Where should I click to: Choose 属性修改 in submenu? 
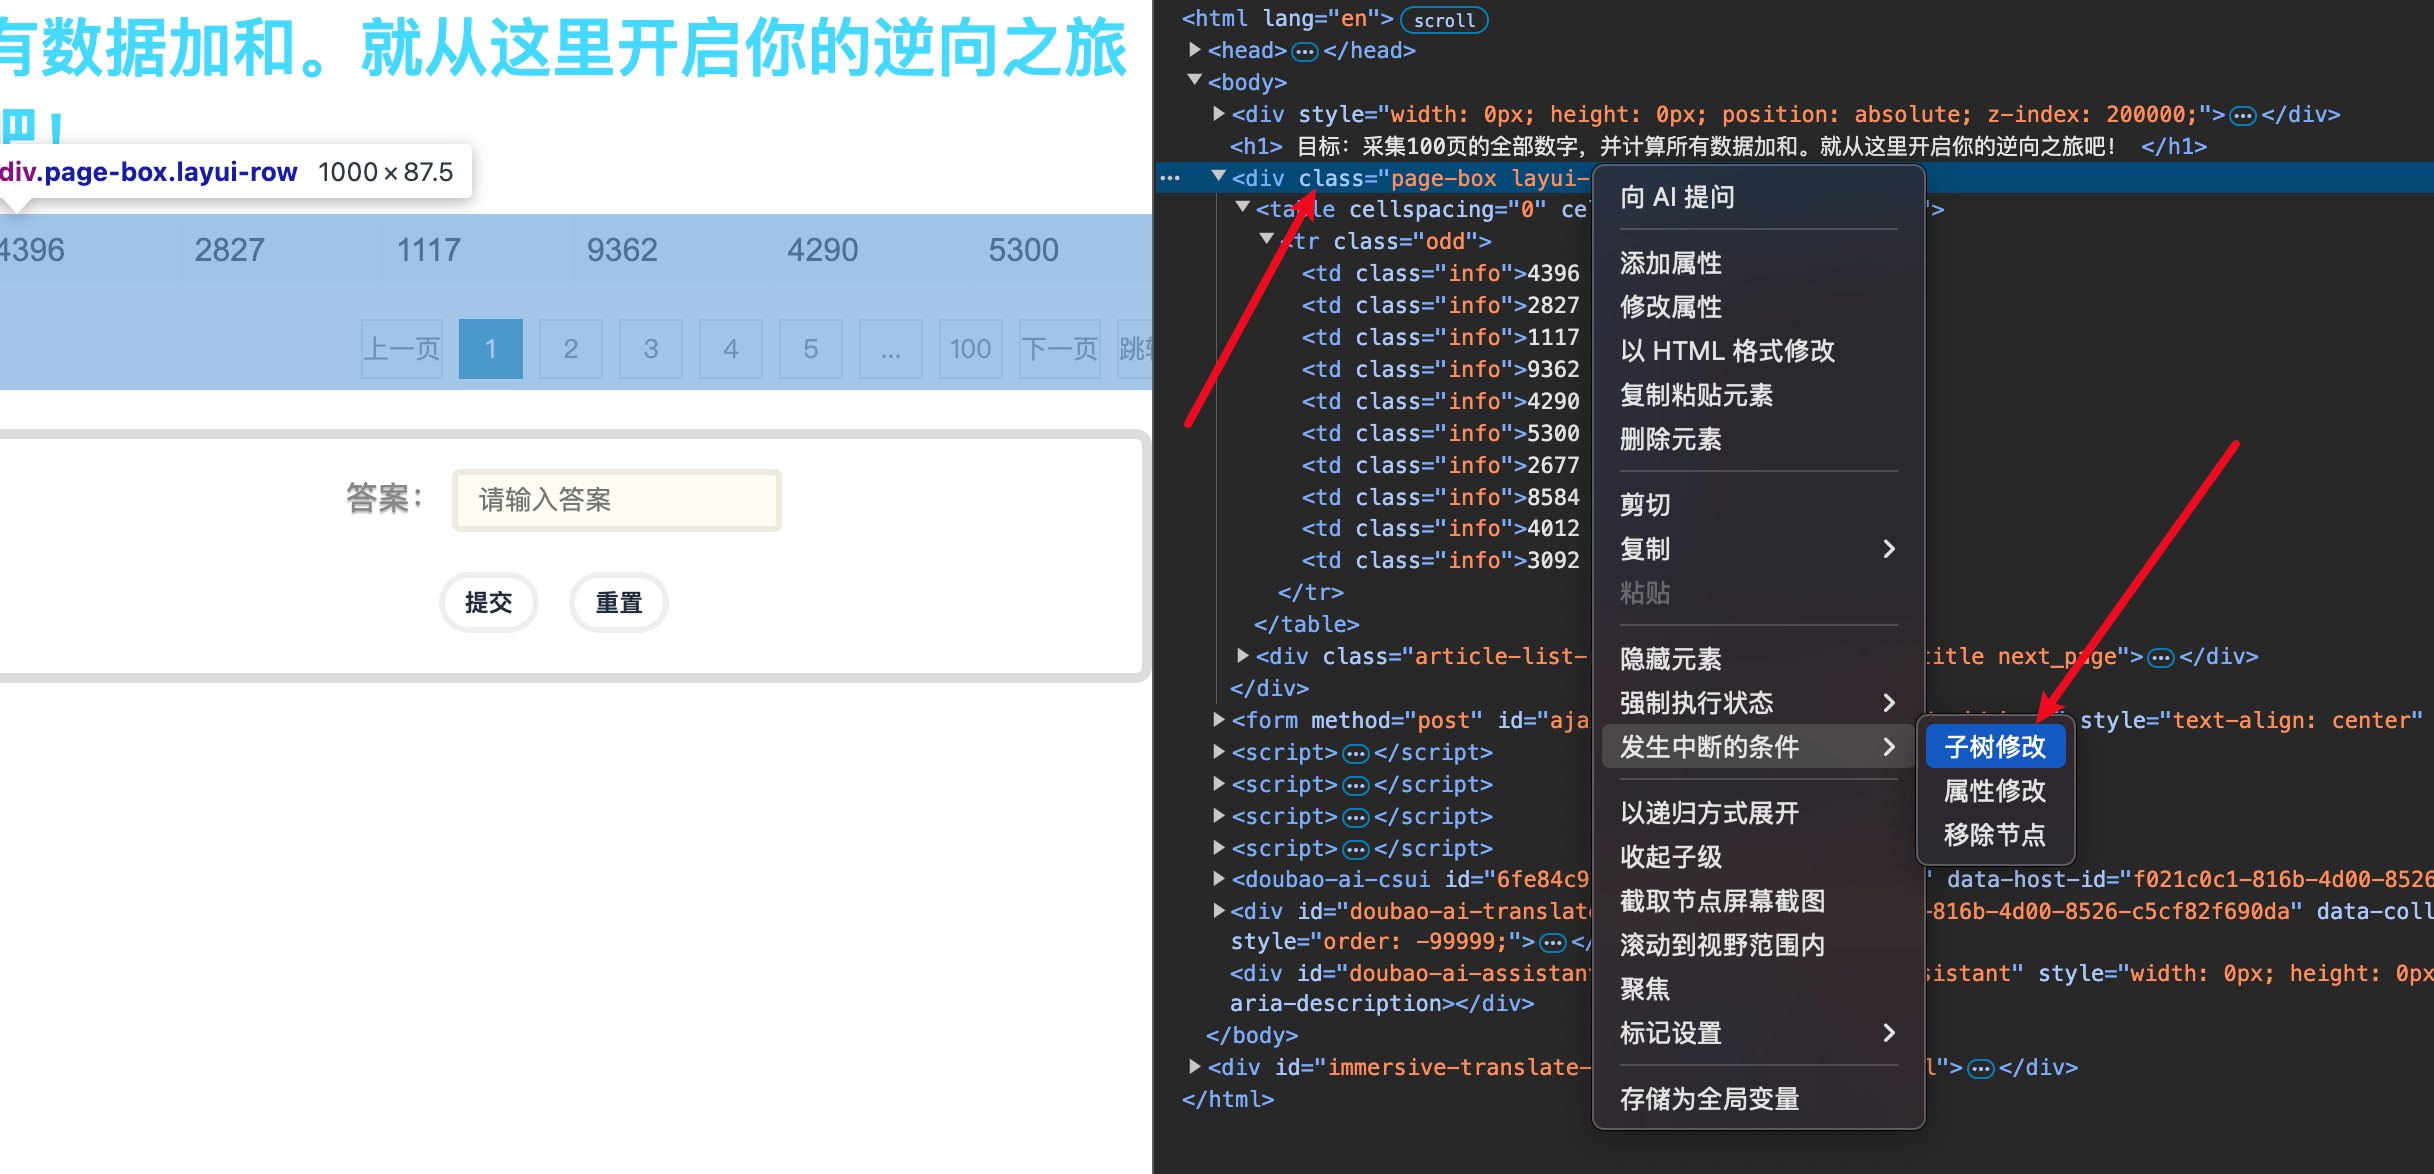[x=1995, y=791]
